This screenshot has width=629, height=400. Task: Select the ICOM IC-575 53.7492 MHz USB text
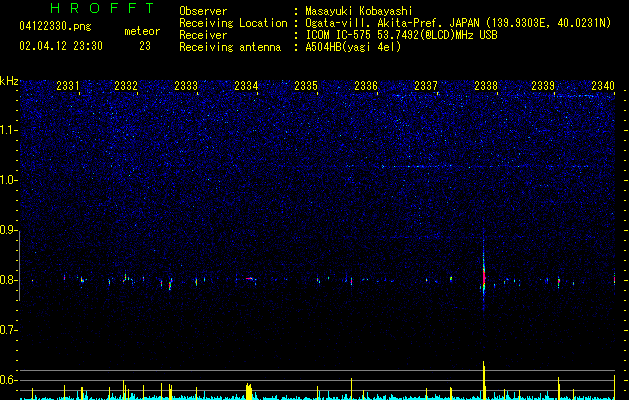click(x=401, y=35)
